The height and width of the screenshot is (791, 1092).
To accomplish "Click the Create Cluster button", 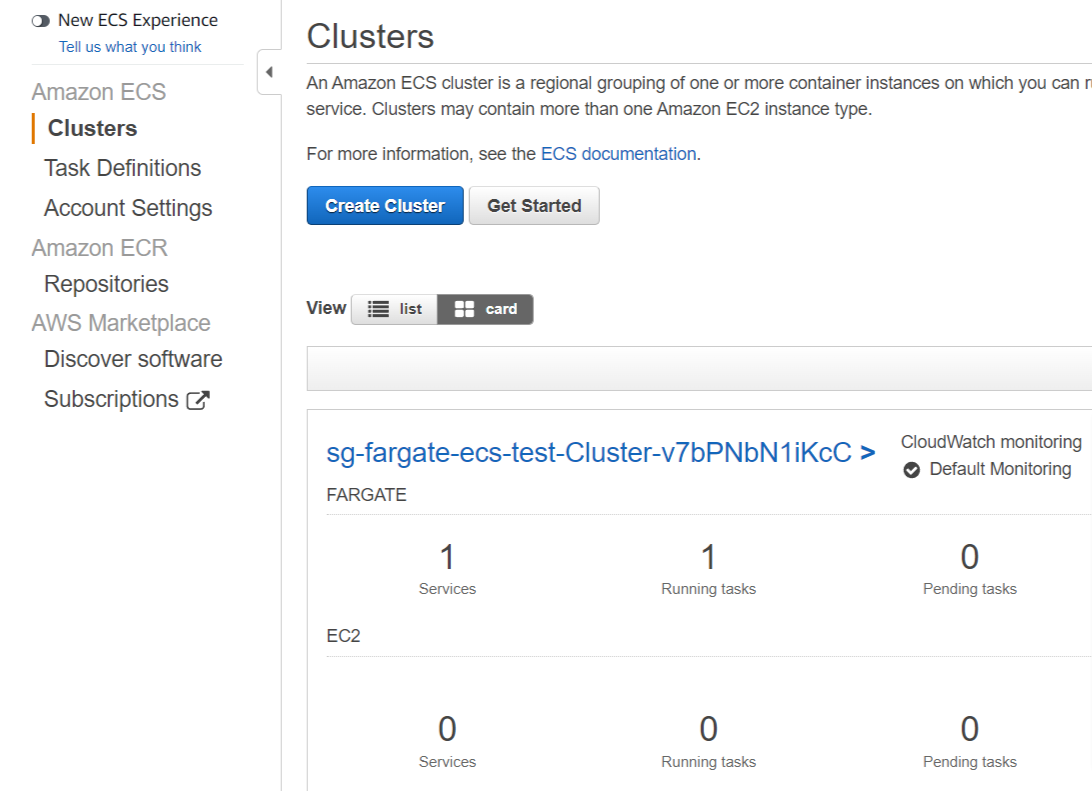I will coord(385,205).
